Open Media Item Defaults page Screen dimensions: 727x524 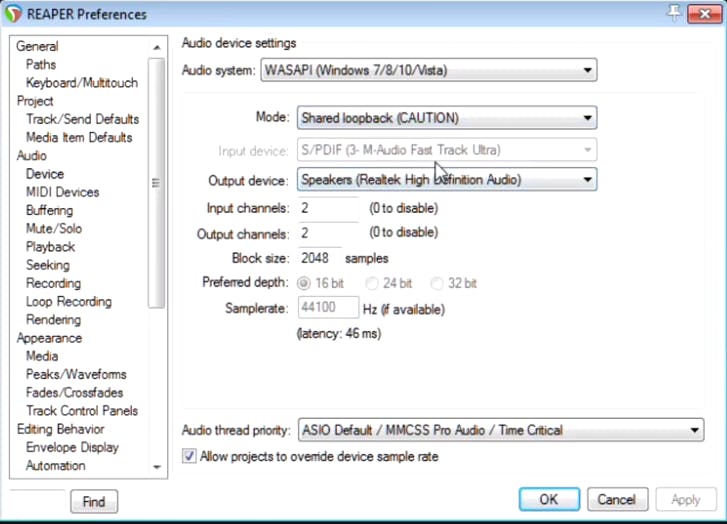pyautogui.click(x=79, y=138)
